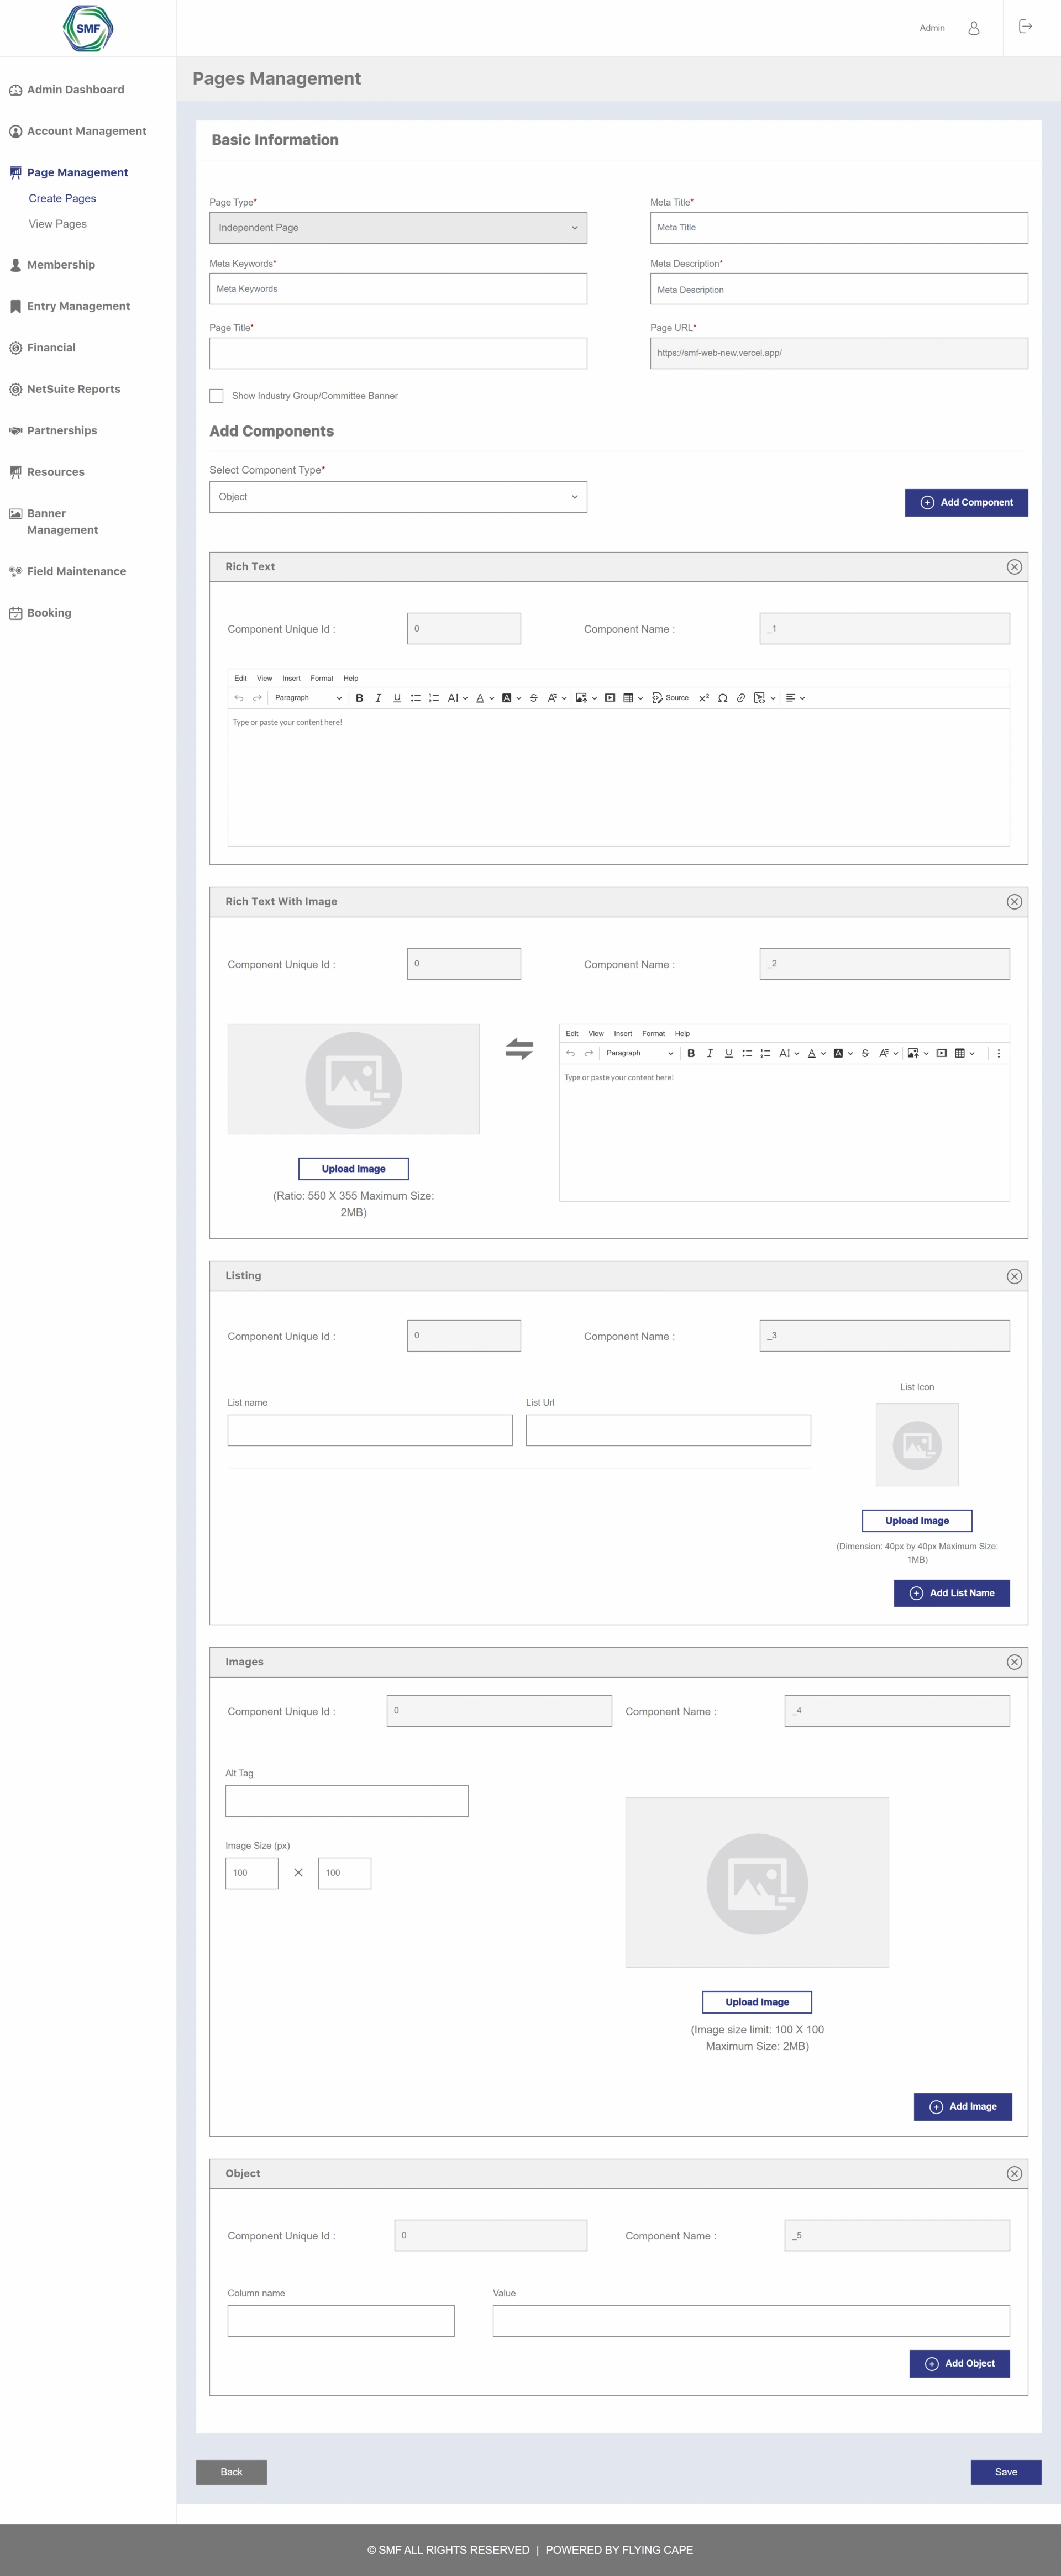Click the Add Component button

[966, 503]
